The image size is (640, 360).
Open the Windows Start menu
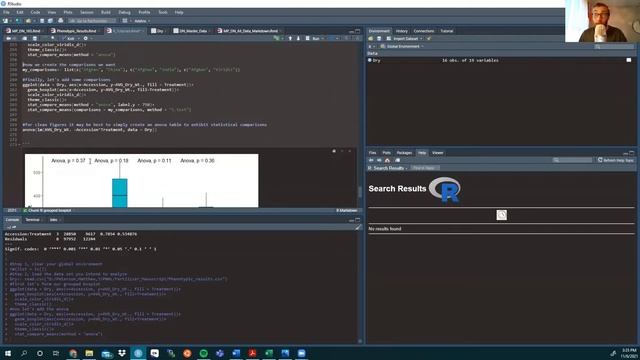coord(8,353)
